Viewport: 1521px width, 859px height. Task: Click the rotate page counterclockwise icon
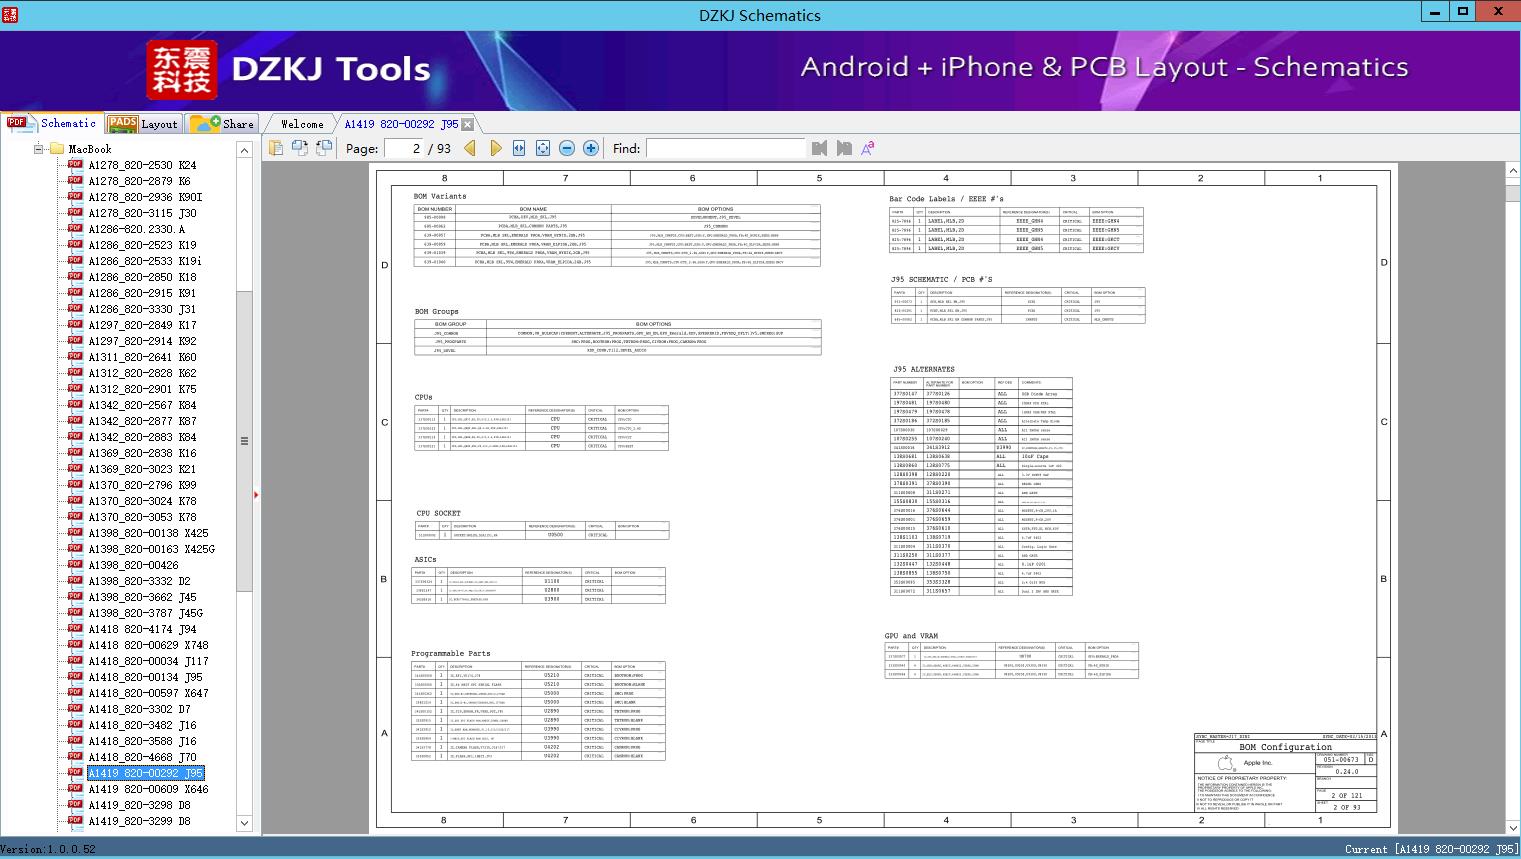pos(300,148)
